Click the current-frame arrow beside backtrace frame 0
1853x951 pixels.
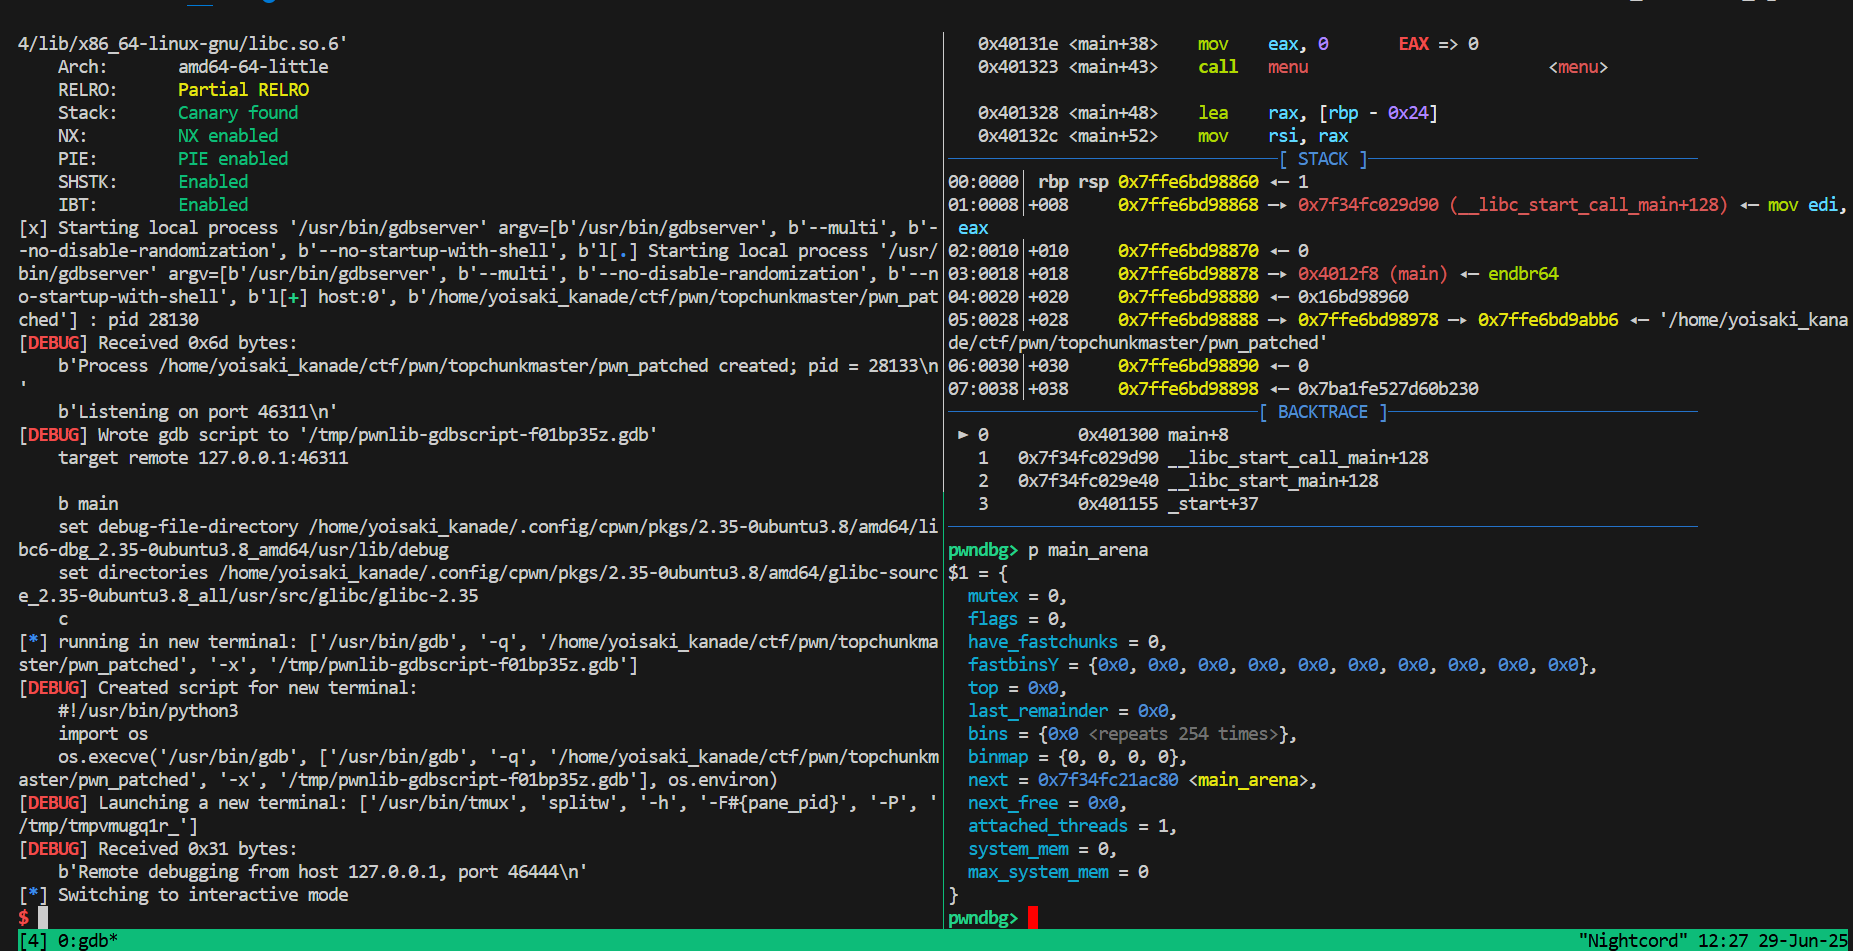coord(963,435)
